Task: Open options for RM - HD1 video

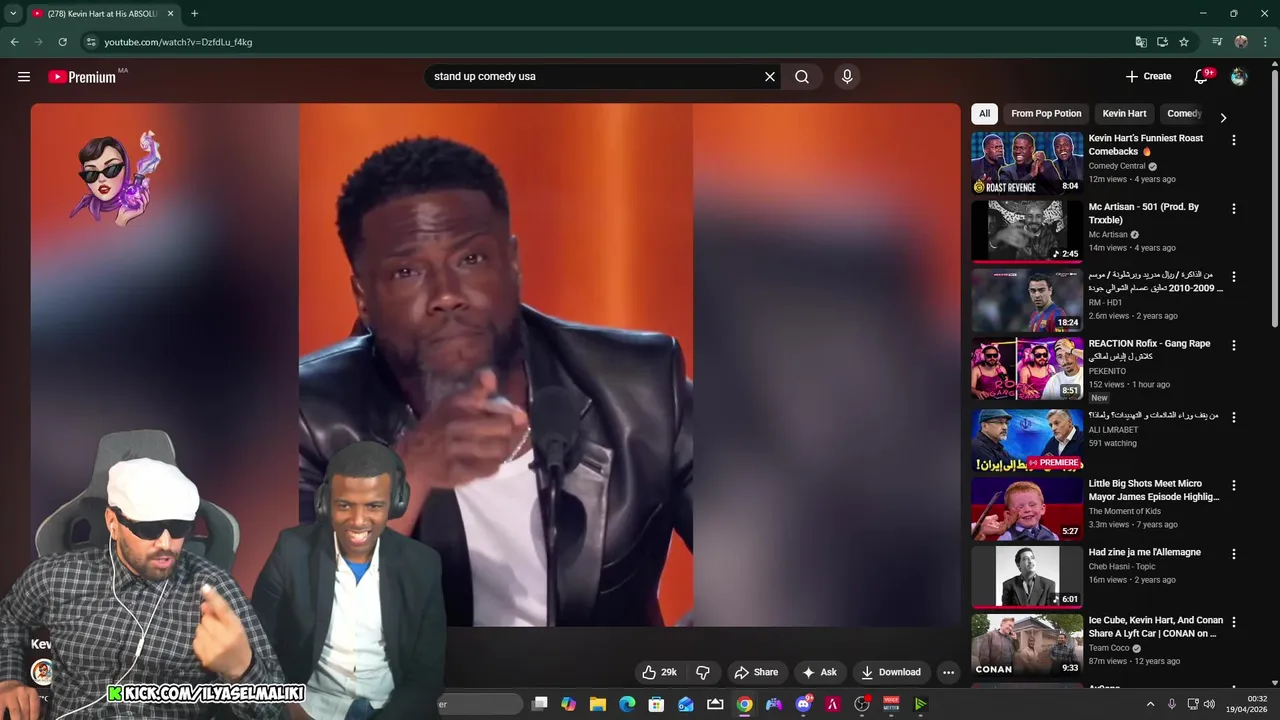Action: click(1233, 277)
